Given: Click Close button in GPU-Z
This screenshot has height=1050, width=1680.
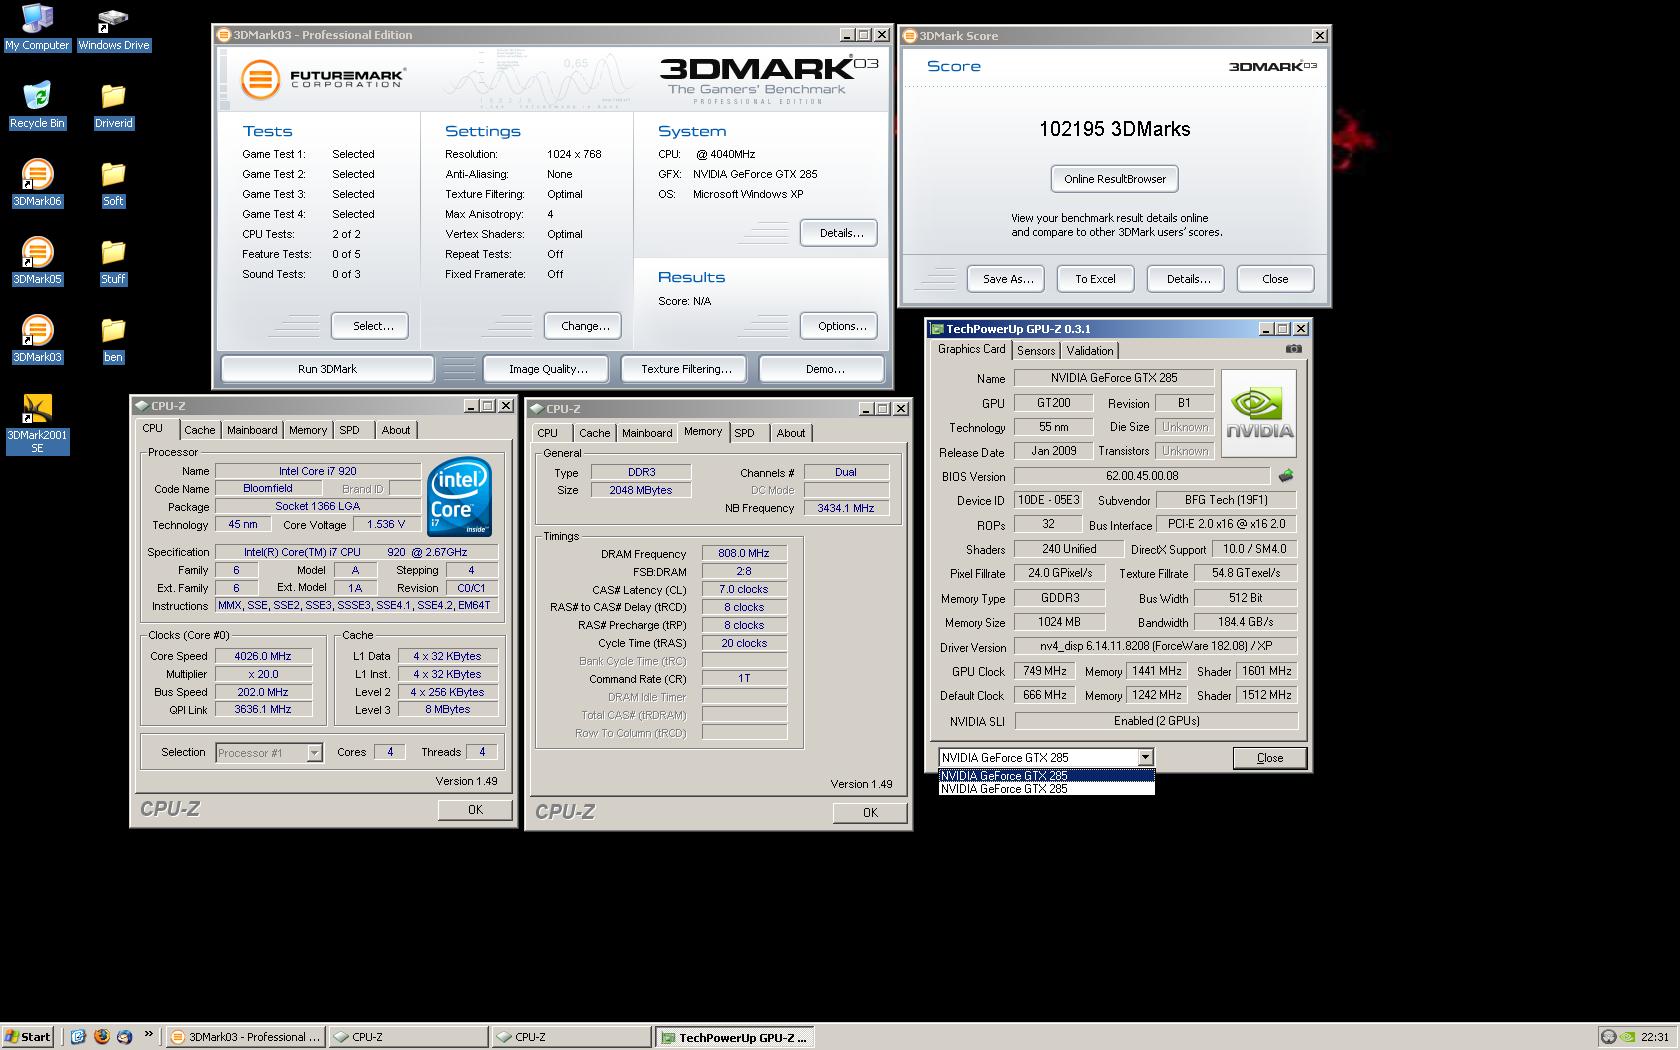Looking at the screenshot, I should [x=1270, y=758].
